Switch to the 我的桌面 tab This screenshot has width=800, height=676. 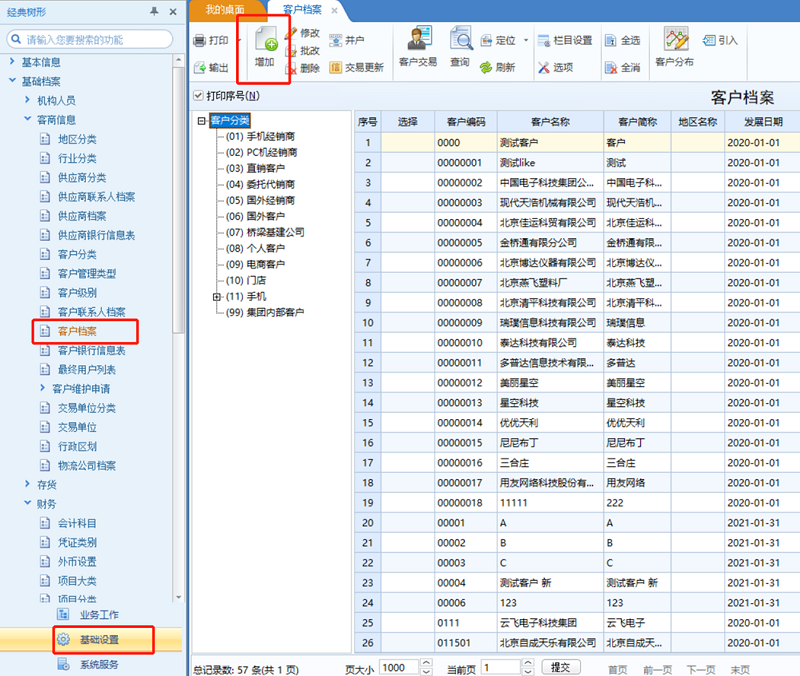pyautogui.click(x=225, y=10)
